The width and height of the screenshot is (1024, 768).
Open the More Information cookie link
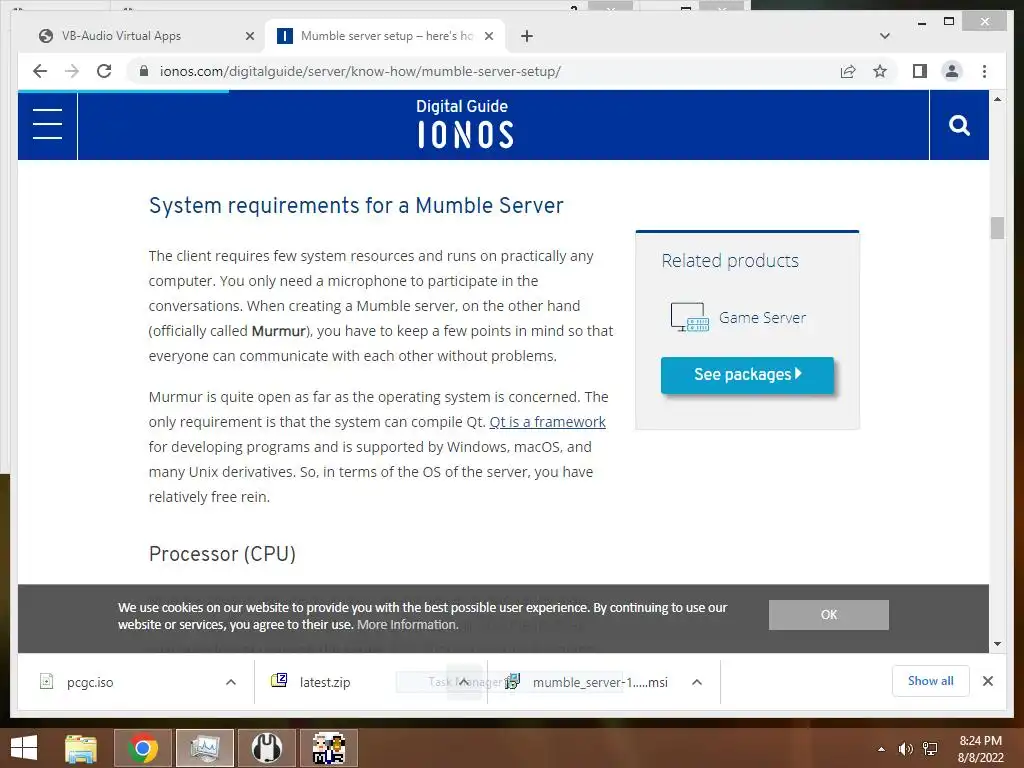pos(408,625)
